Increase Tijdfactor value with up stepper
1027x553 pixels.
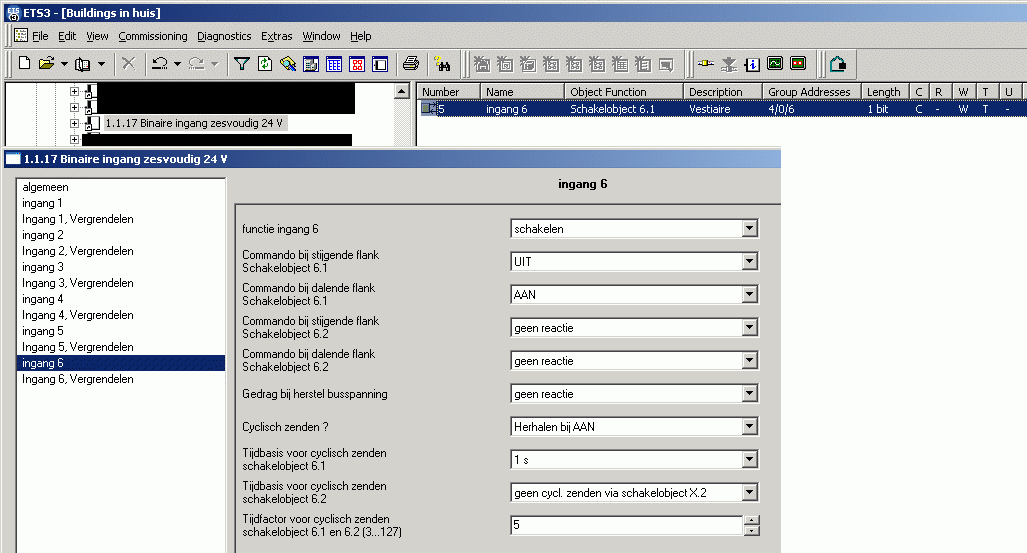(x=752, y=520)
